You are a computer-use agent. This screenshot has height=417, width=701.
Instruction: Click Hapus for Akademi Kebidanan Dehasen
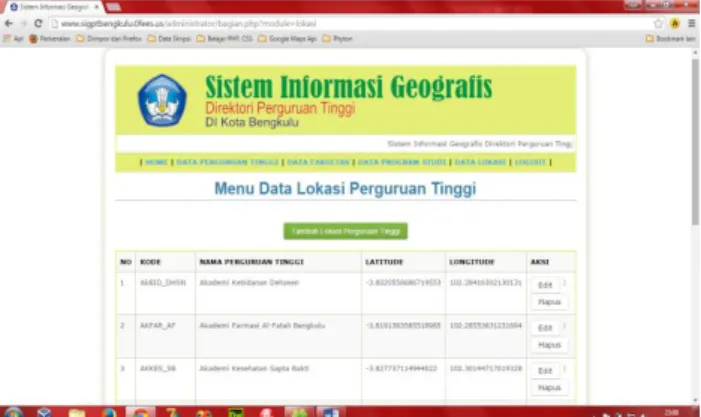[549, 302]
